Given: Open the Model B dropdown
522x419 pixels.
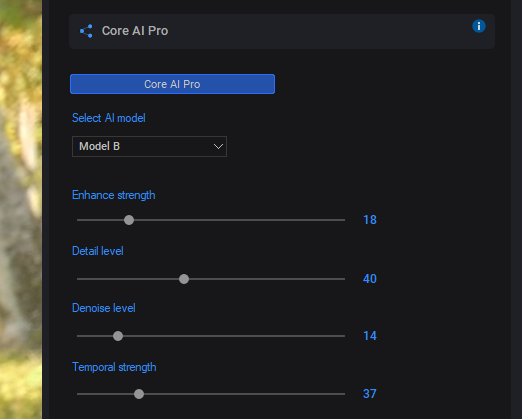Looking at the screenshot, I should [x=149, y=146].
